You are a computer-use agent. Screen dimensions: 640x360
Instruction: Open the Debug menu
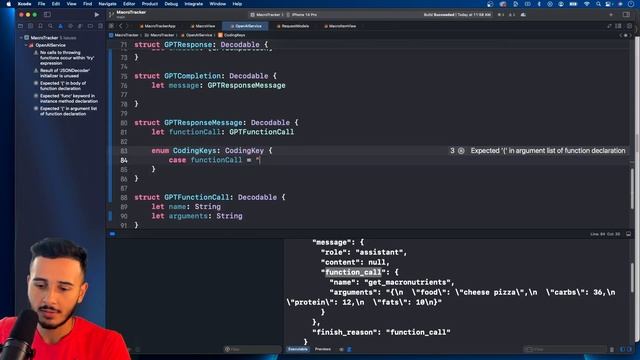click(x=171, y=4)
